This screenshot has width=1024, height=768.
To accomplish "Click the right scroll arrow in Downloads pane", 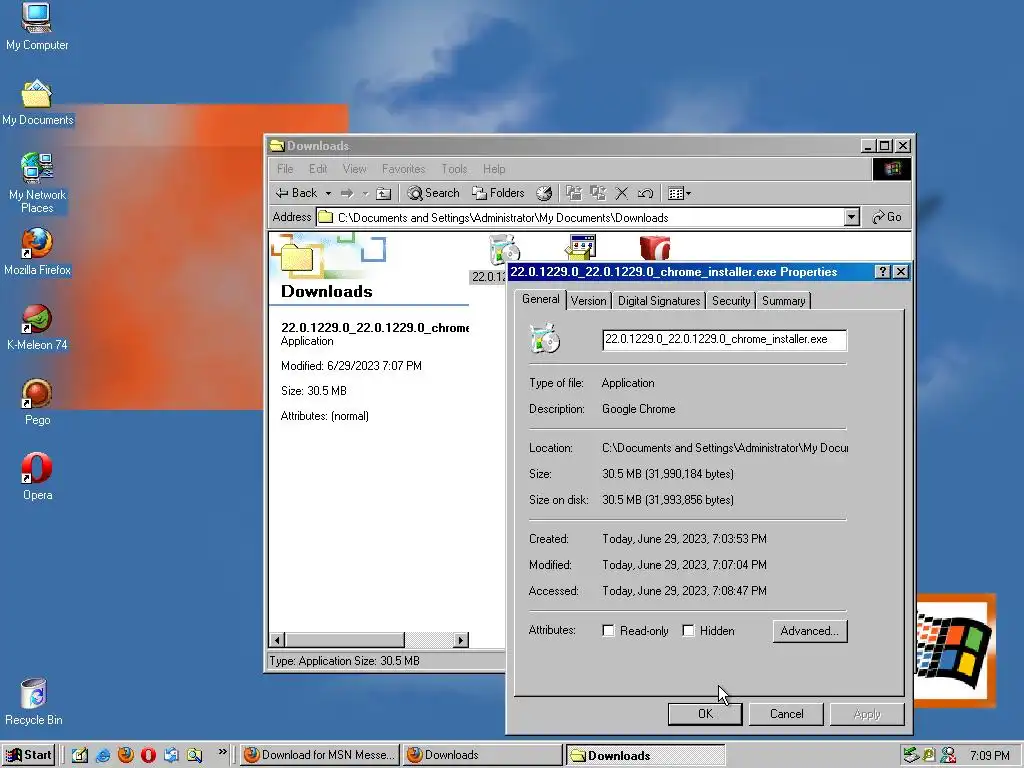I will [x=461, y=640].
